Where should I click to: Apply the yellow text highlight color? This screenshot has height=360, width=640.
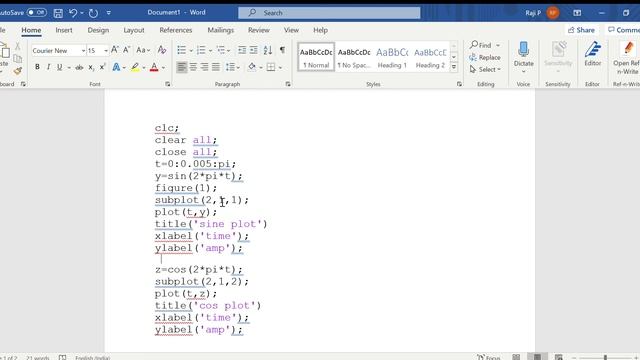click(x=135, y=67)
